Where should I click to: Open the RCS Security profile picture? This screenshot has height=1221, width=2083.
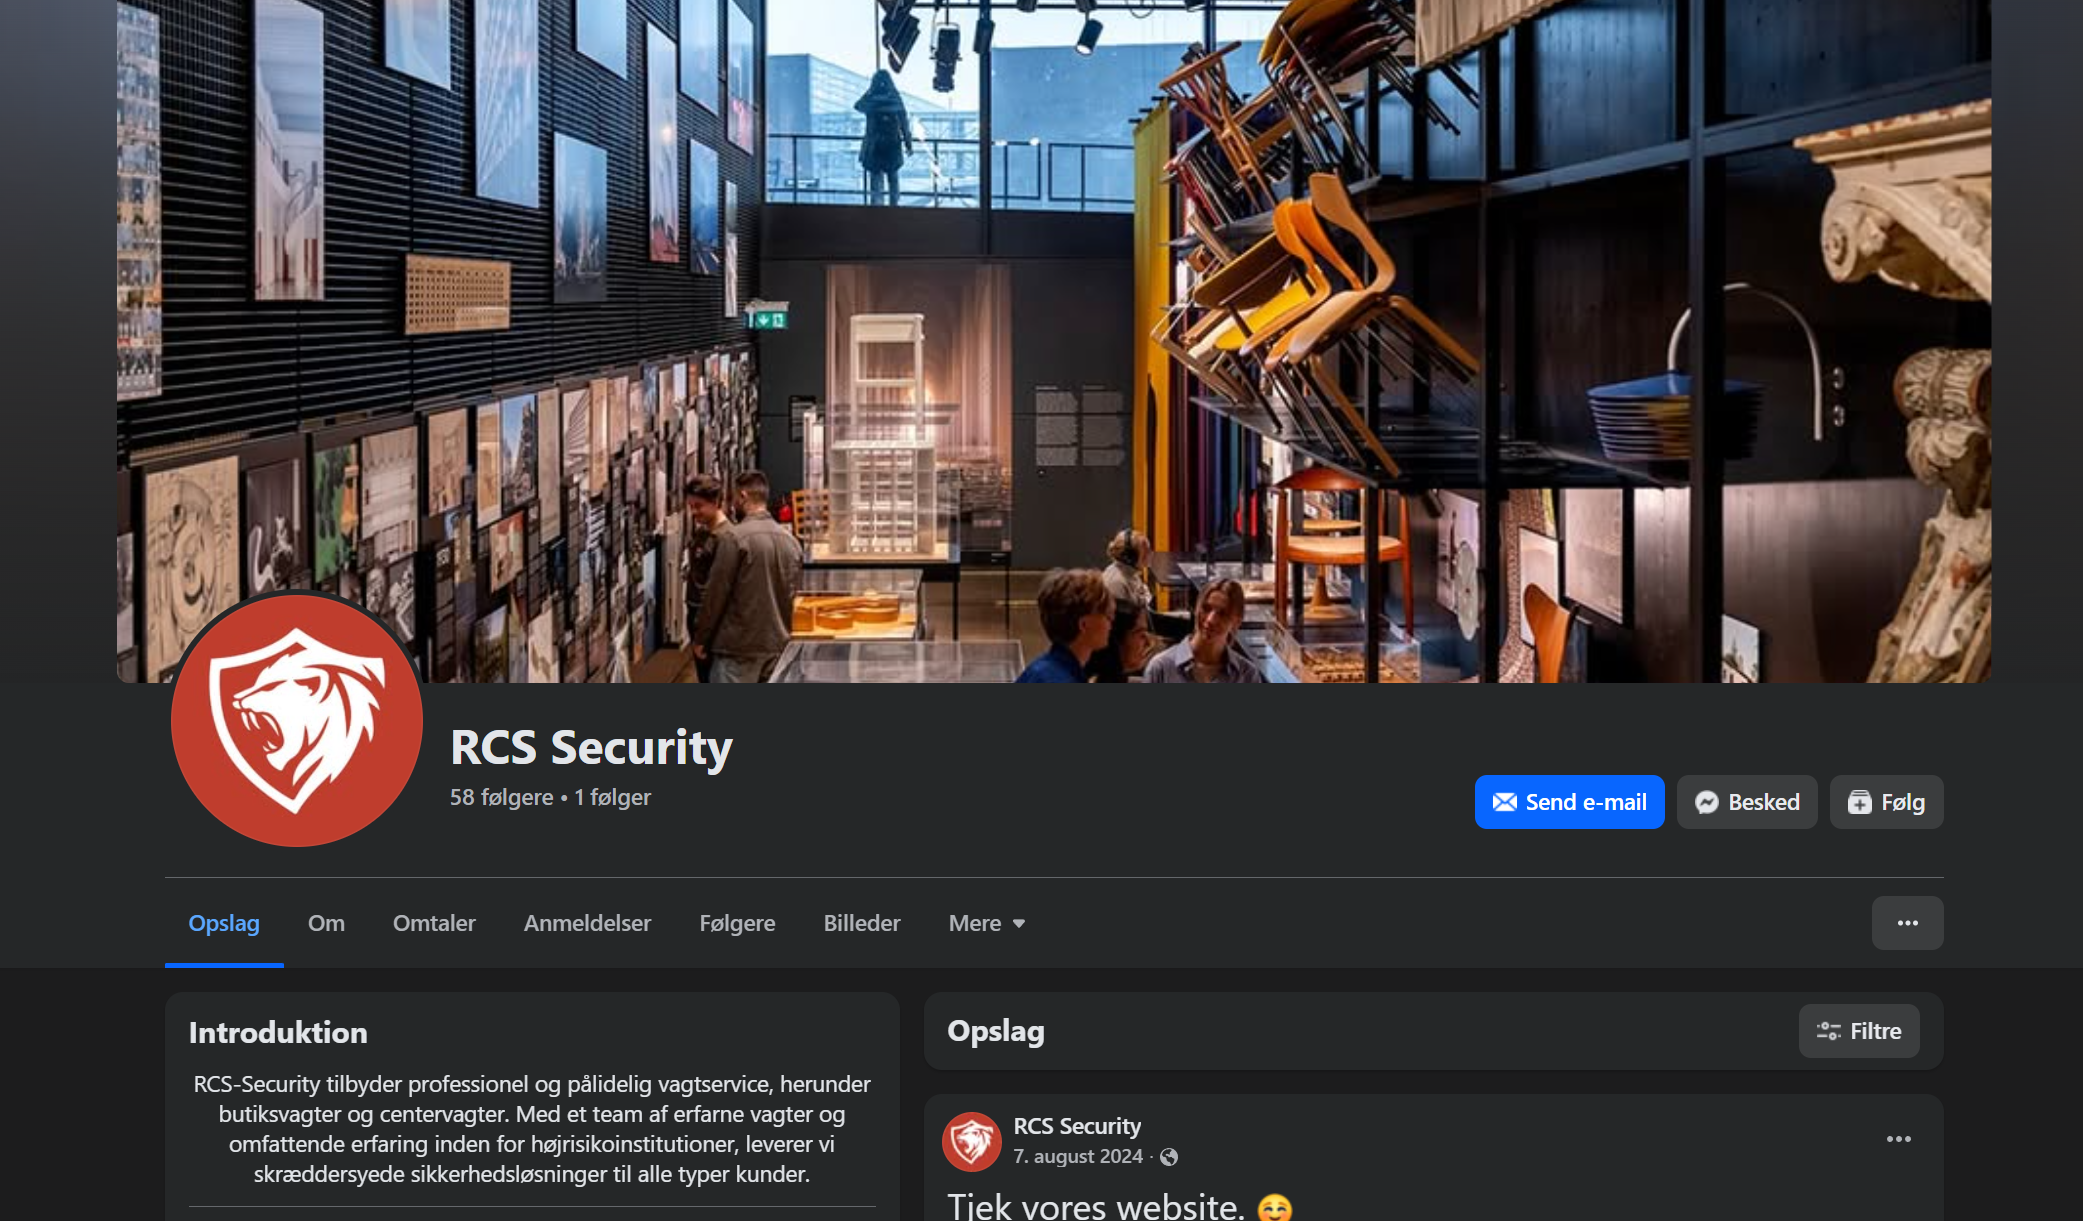coord(297,720)
